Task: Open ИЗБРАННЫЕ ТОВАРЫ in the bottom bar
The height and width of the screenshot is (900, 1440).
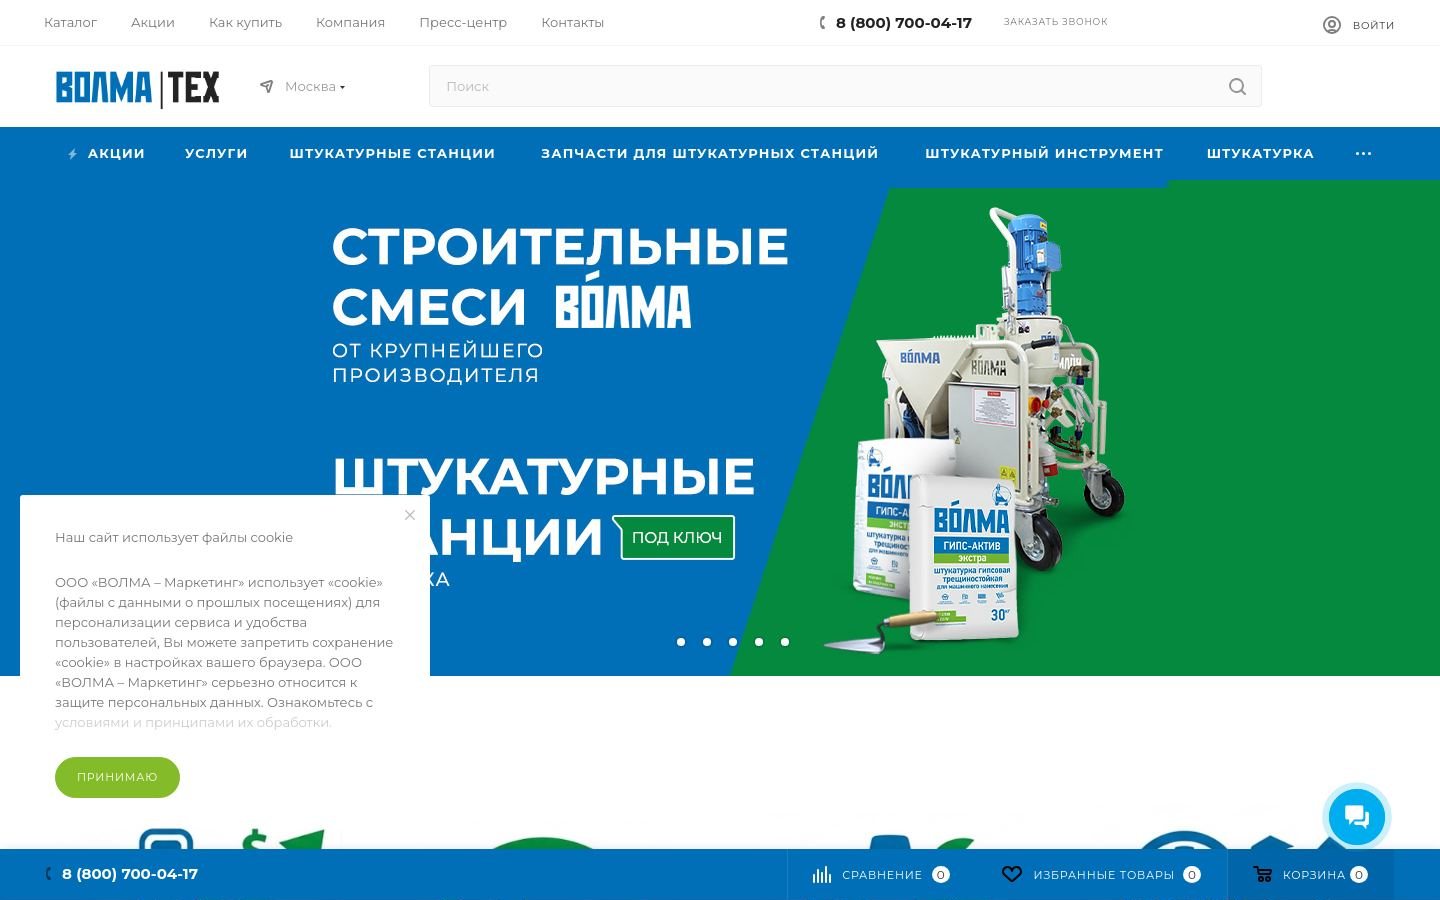Action: click(x=1103, y=875)
